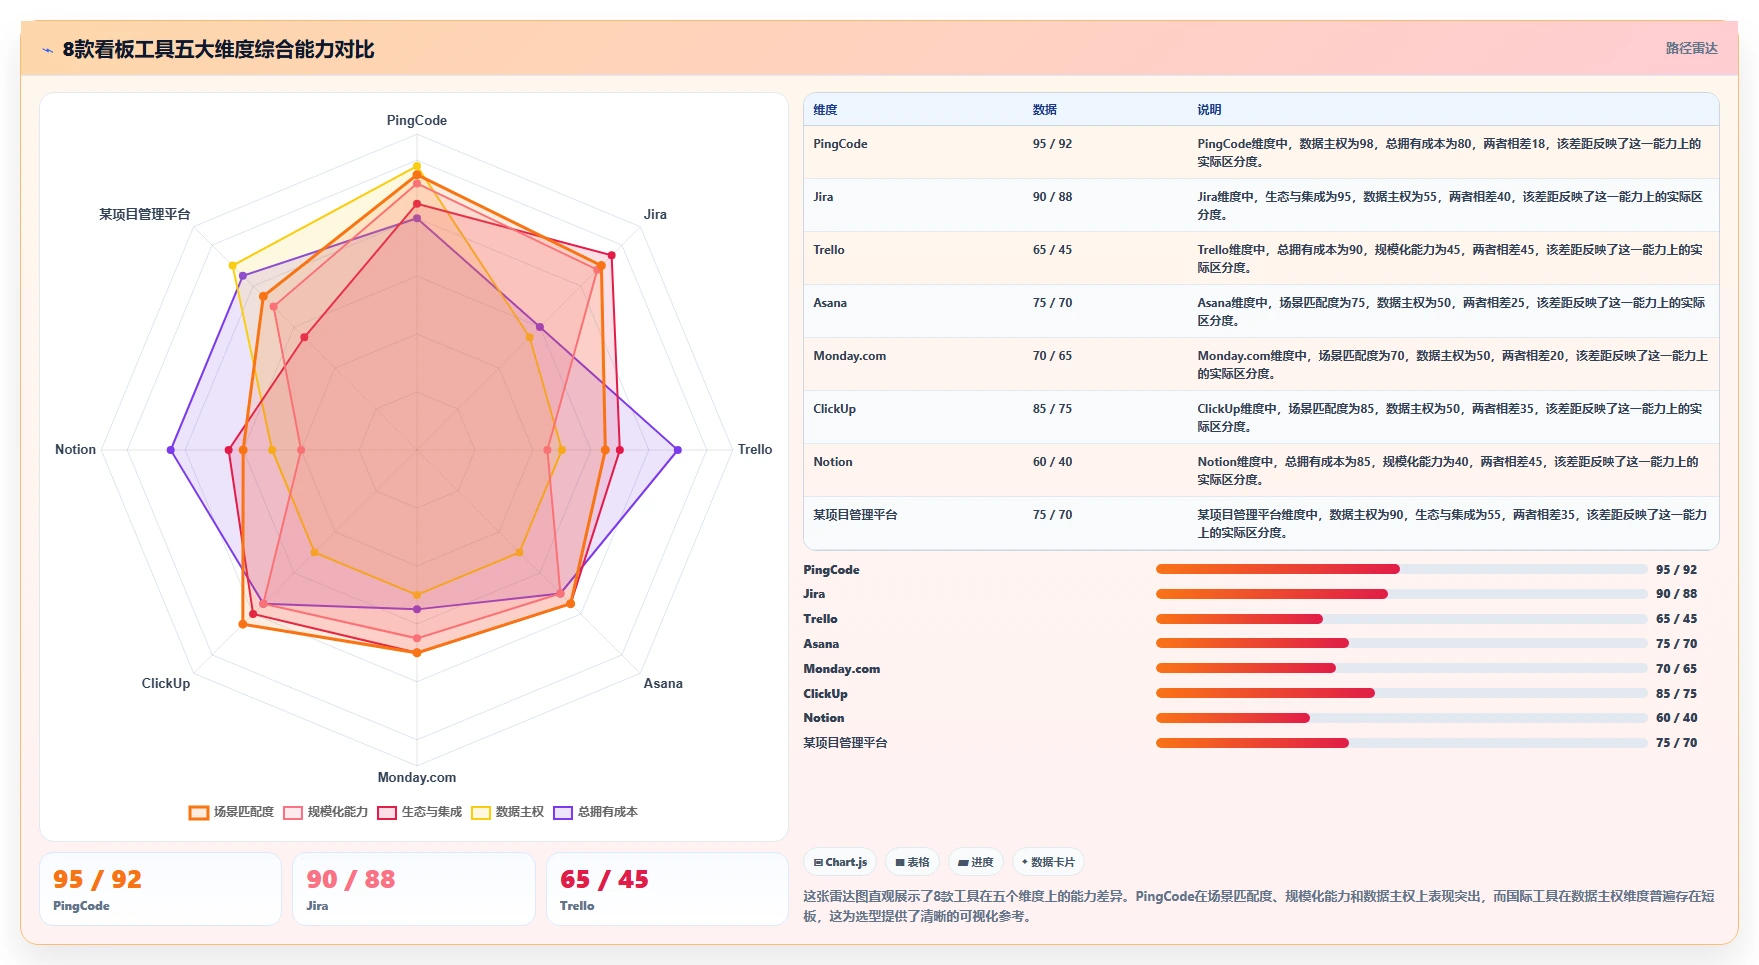Click the PingCode row description about 数据主权为98

click(1449, 153)
